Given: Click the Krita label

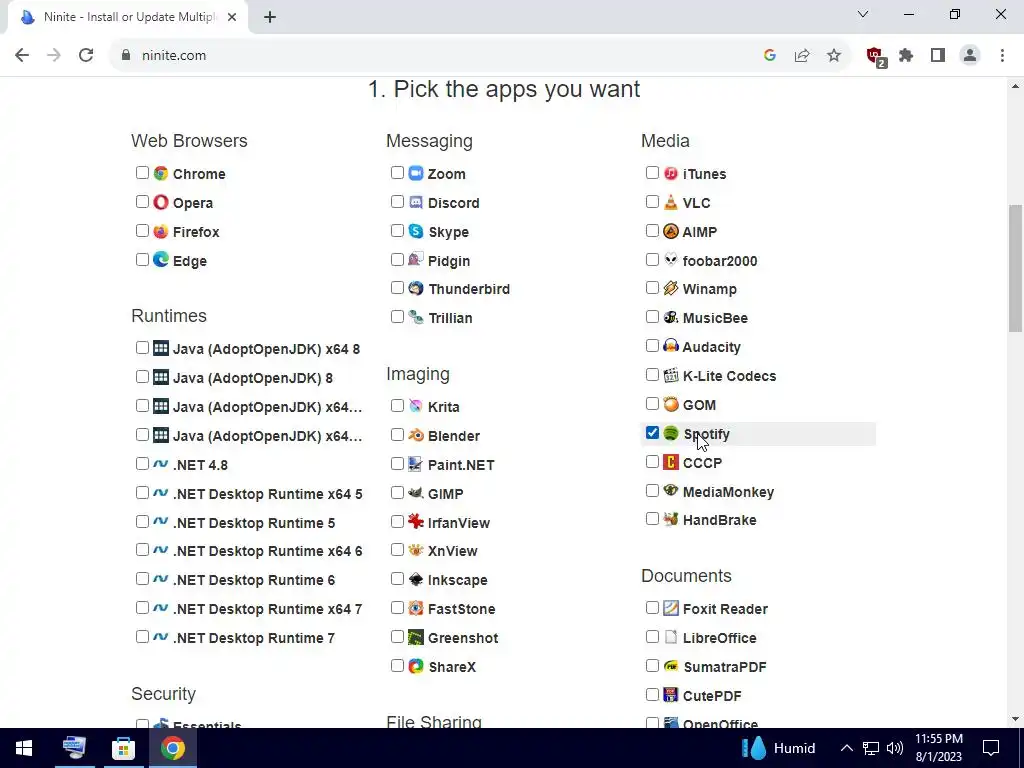Looking at the screenshot, I should point(443,407).
